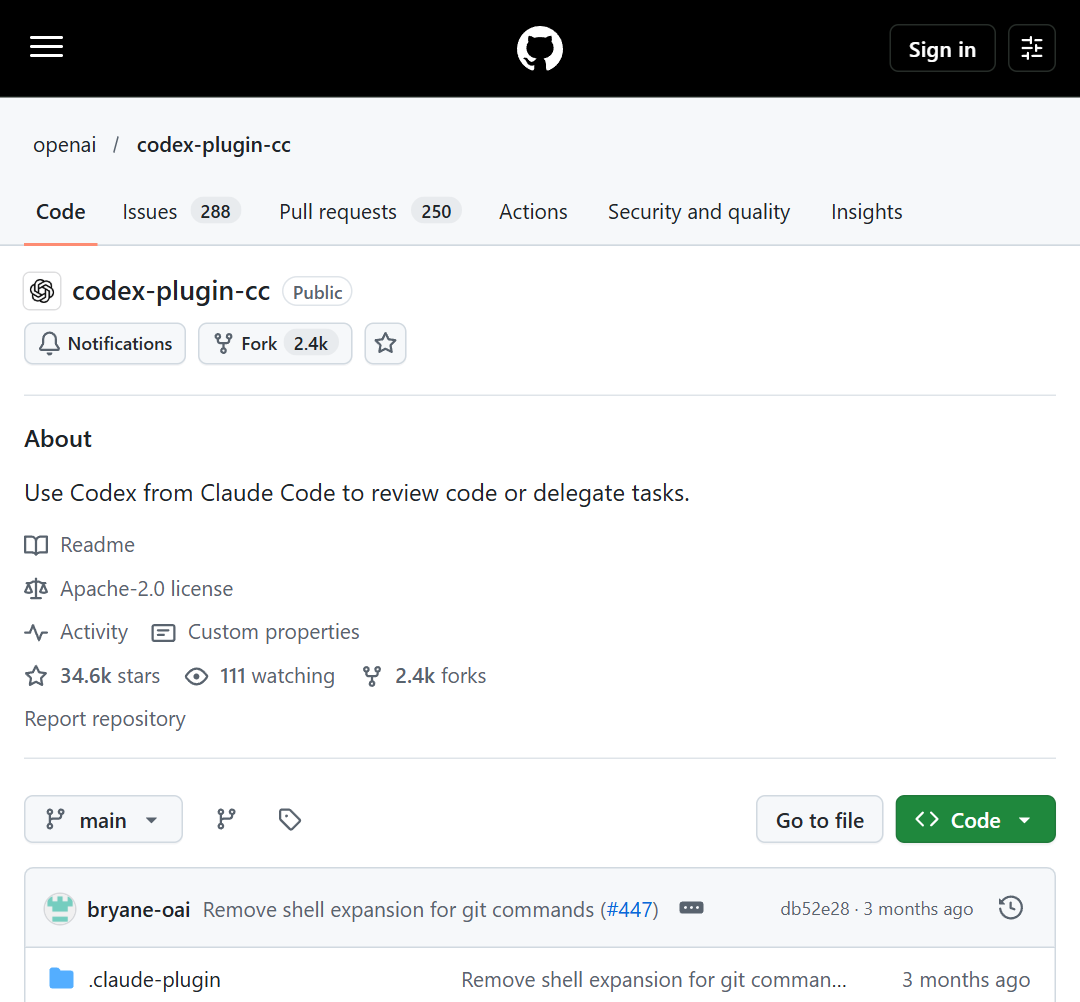
Task: Select the Code tab
Action: pyautogui.click(x=61, y=211)
